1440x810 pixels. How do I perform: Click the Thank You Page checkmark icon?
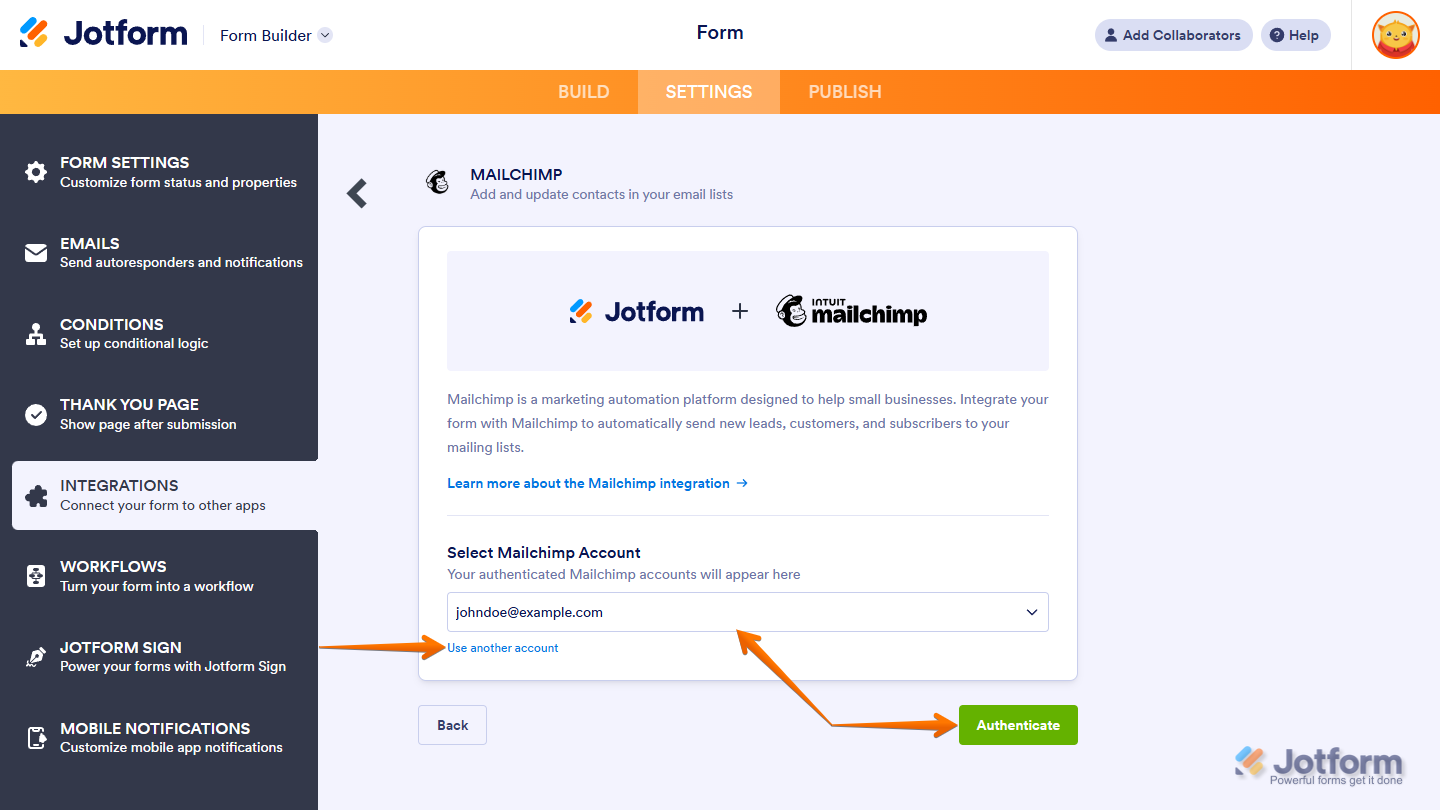(34, 413)
